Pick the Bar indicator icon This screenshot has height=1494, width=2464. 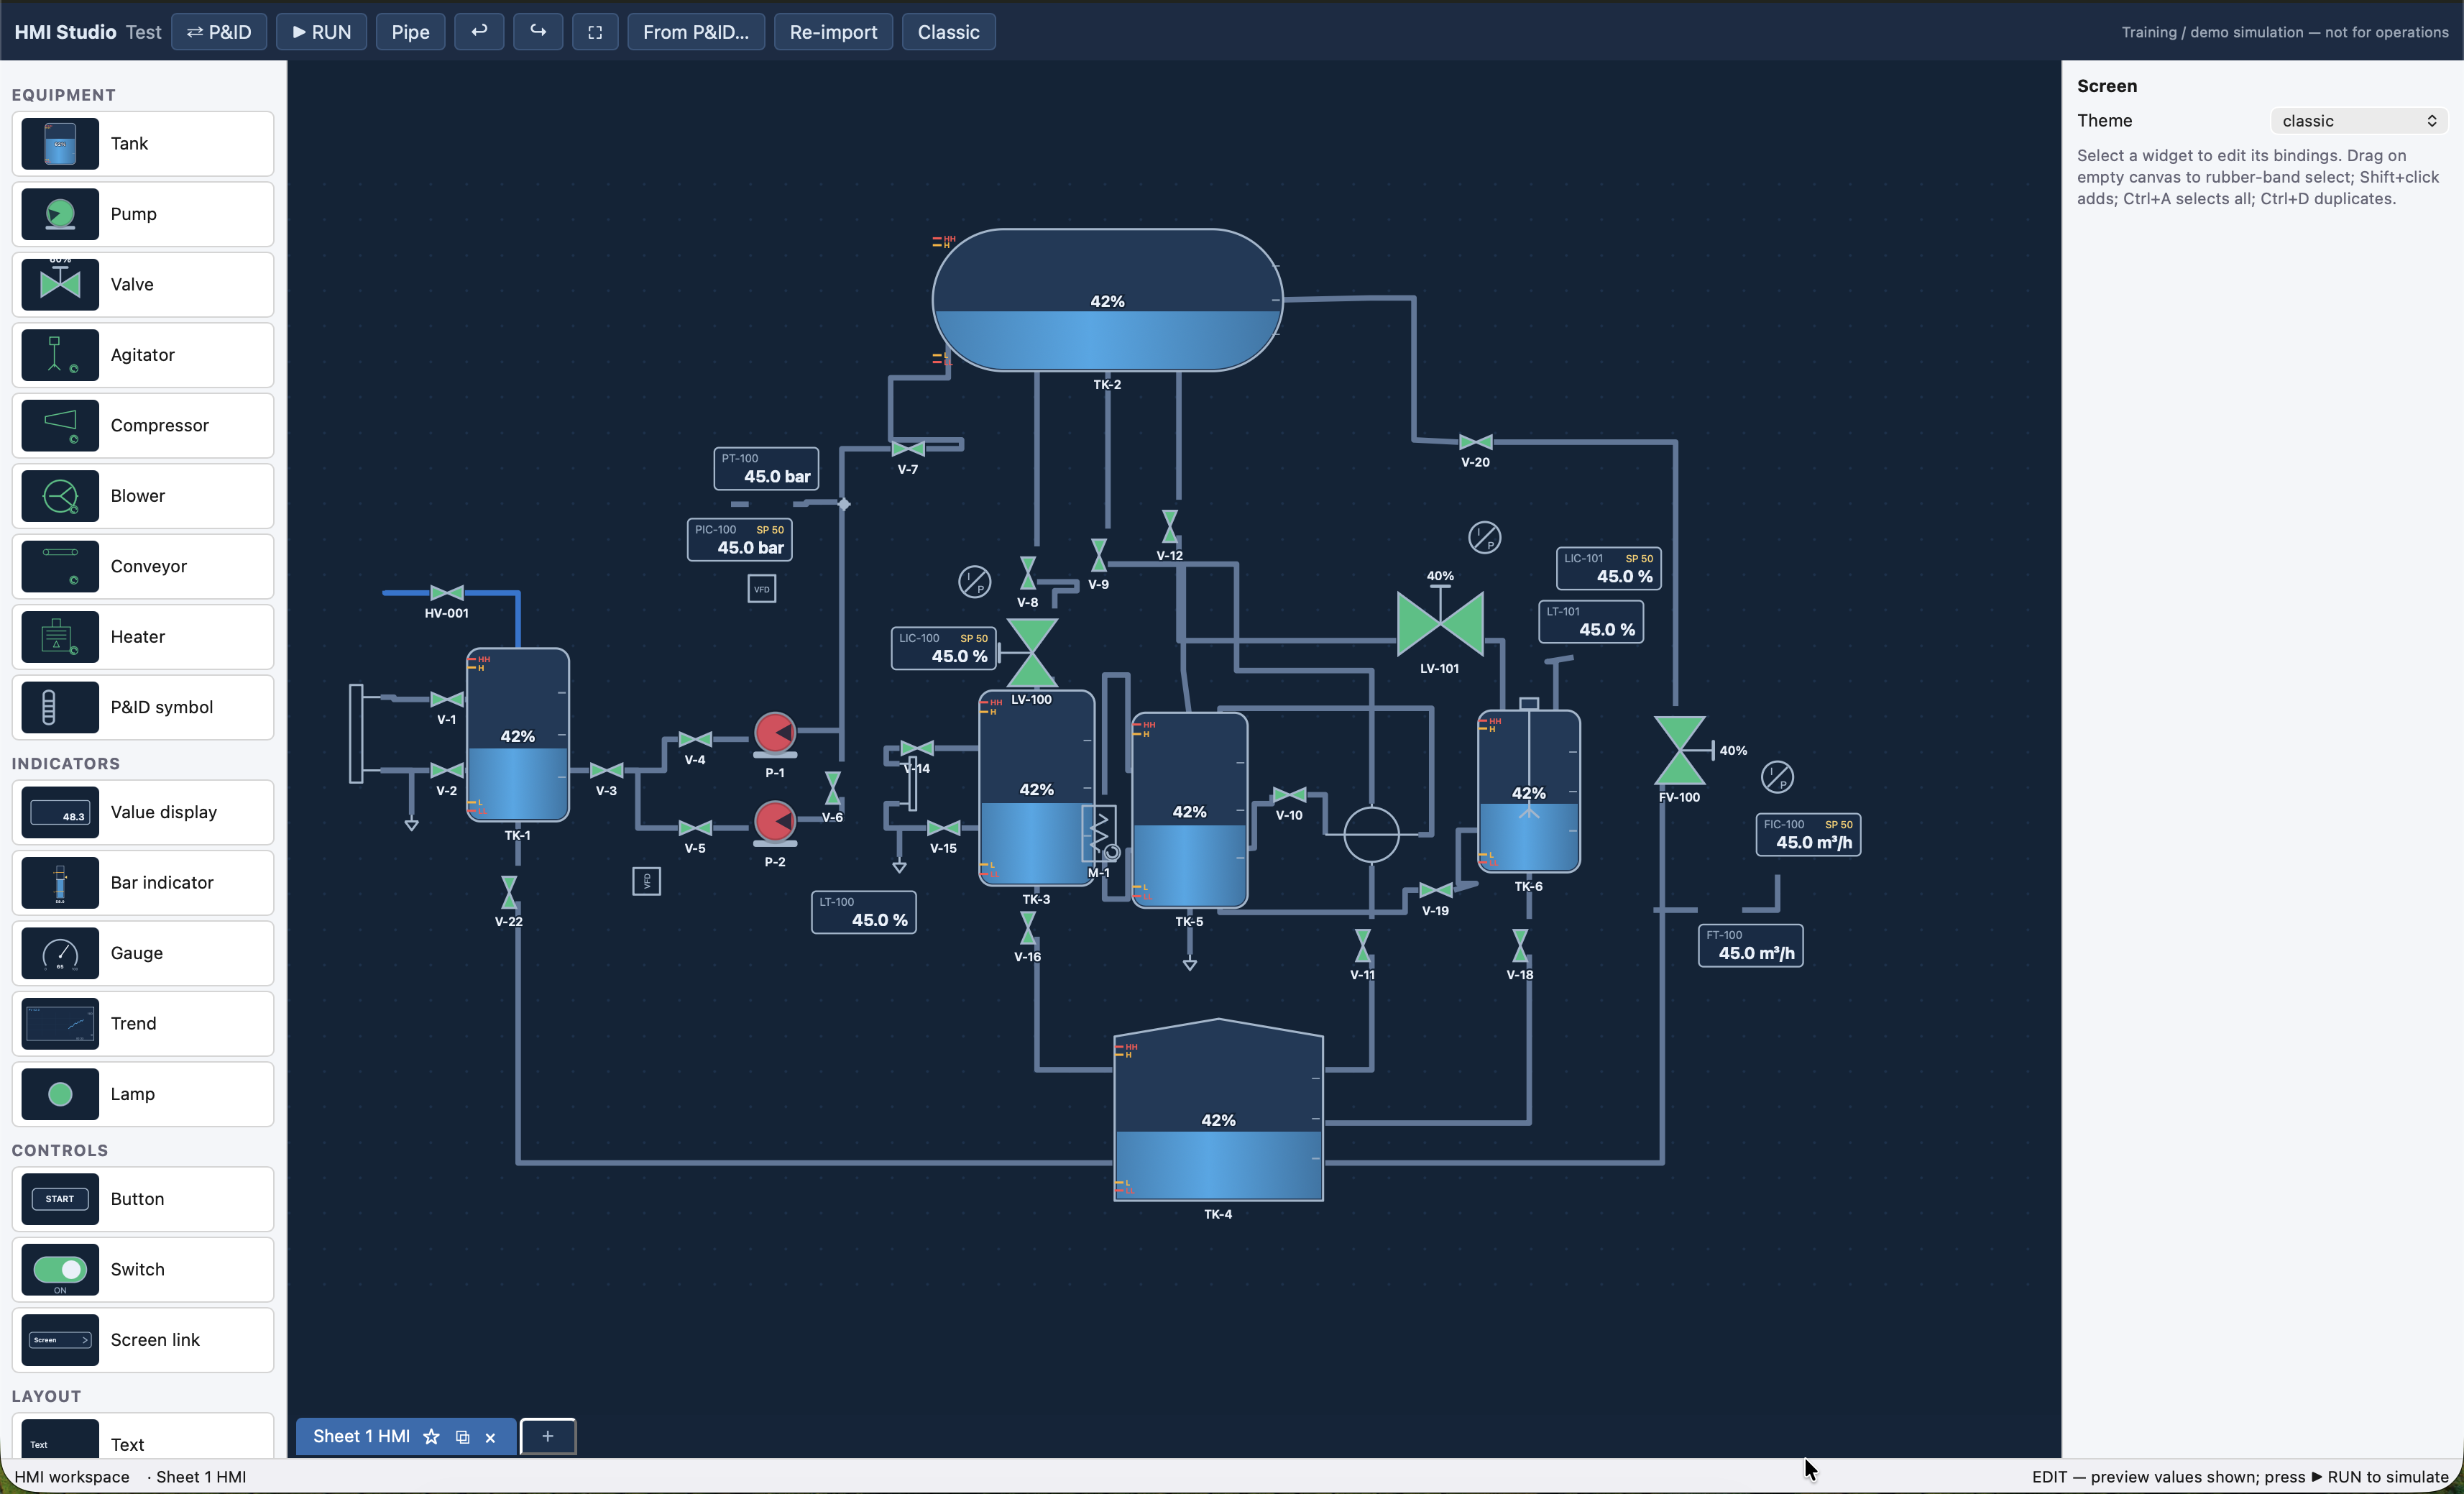point(60,883)
